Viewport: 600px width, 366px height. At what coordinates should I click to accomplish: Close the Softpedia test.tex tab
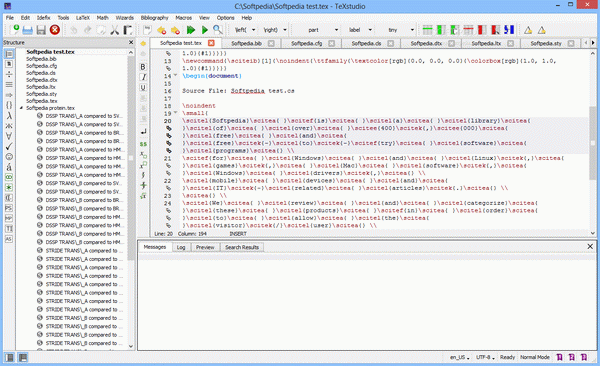(211, 43)
